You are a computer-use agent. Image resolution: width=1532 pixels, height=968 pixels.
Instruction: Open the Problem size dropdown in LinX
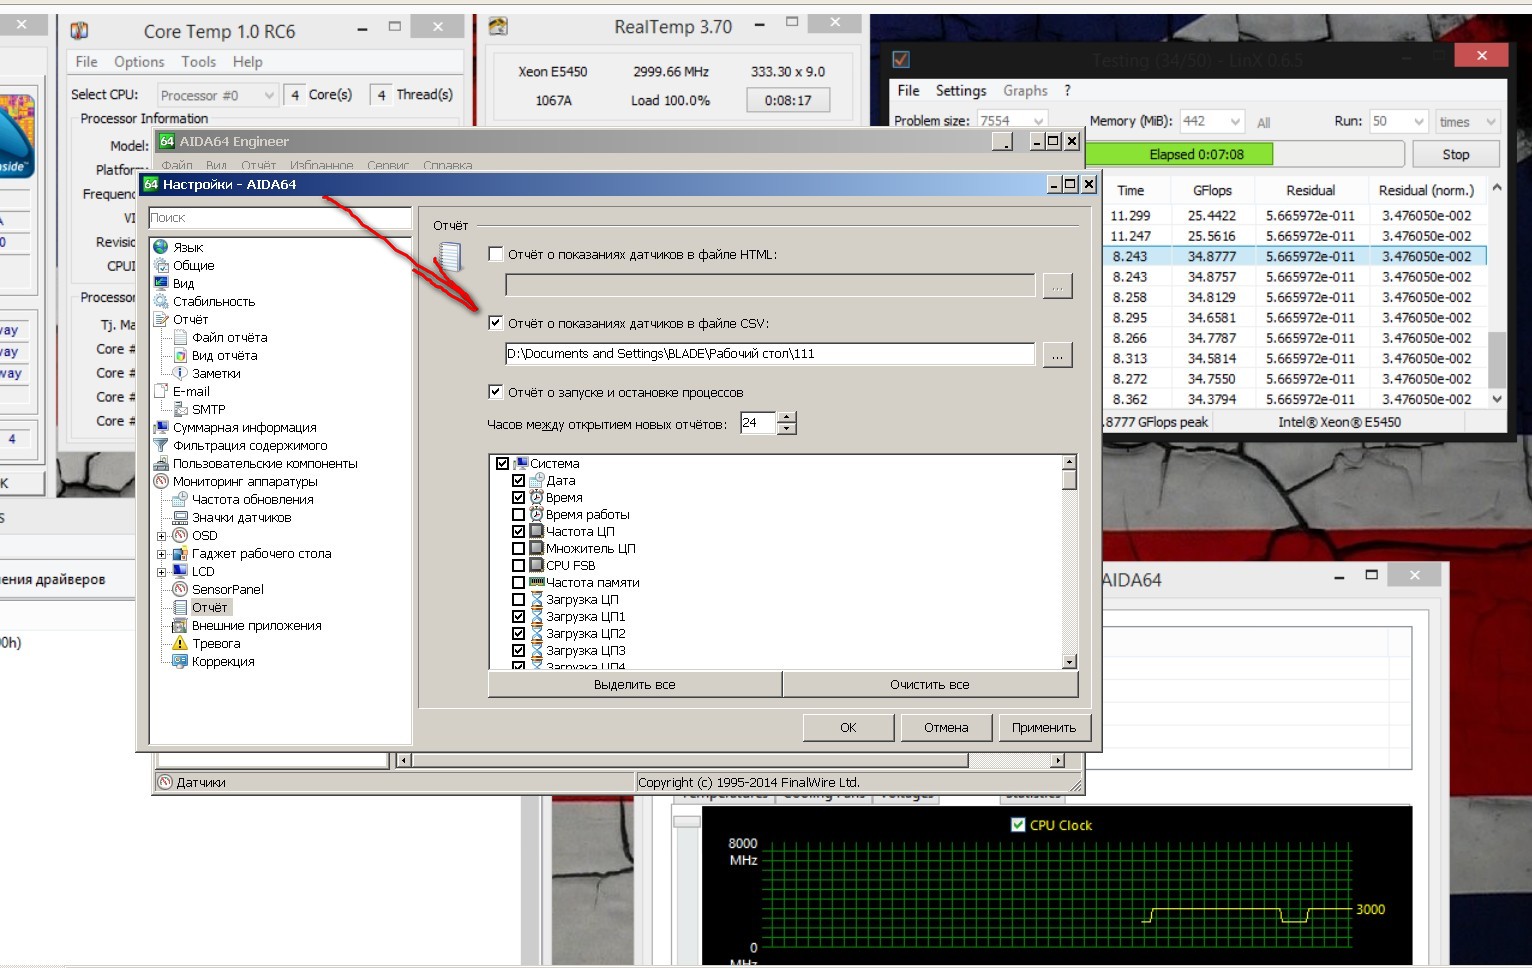[x=1012, y=121]
